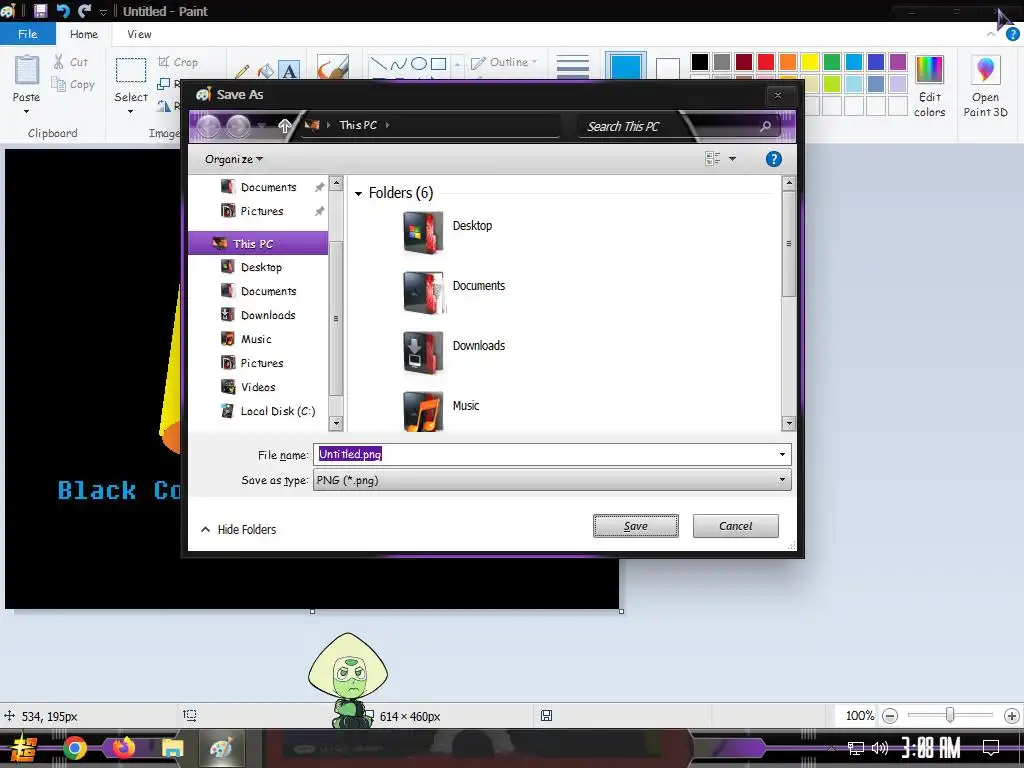The height and width of the screenshot is (768, 1024).
Task: Open the File menu in Paint
Action: tap(27, 34)
